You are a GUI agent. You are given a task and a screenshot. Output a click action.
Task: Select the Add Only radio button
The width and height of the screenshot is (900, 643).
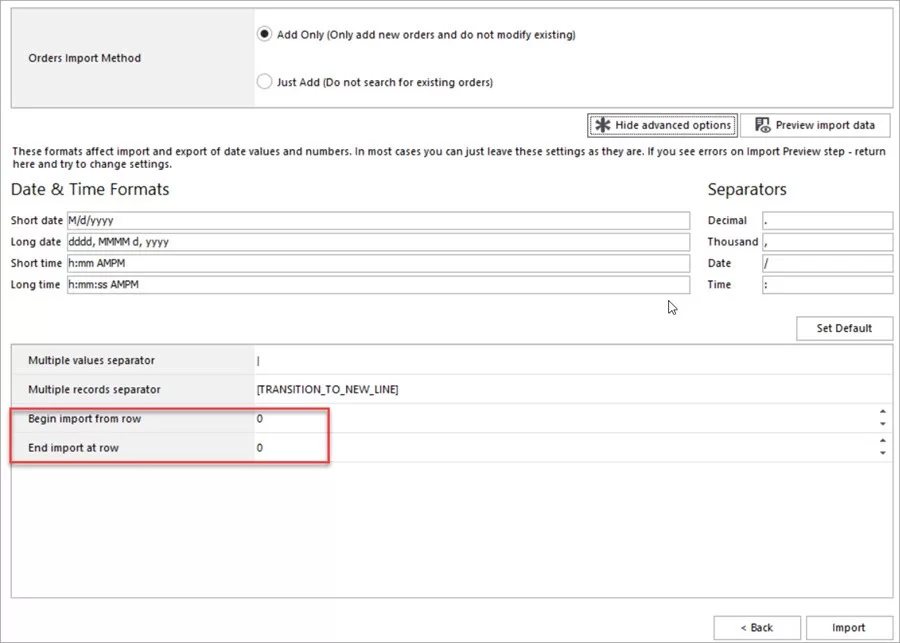point(263,33)
